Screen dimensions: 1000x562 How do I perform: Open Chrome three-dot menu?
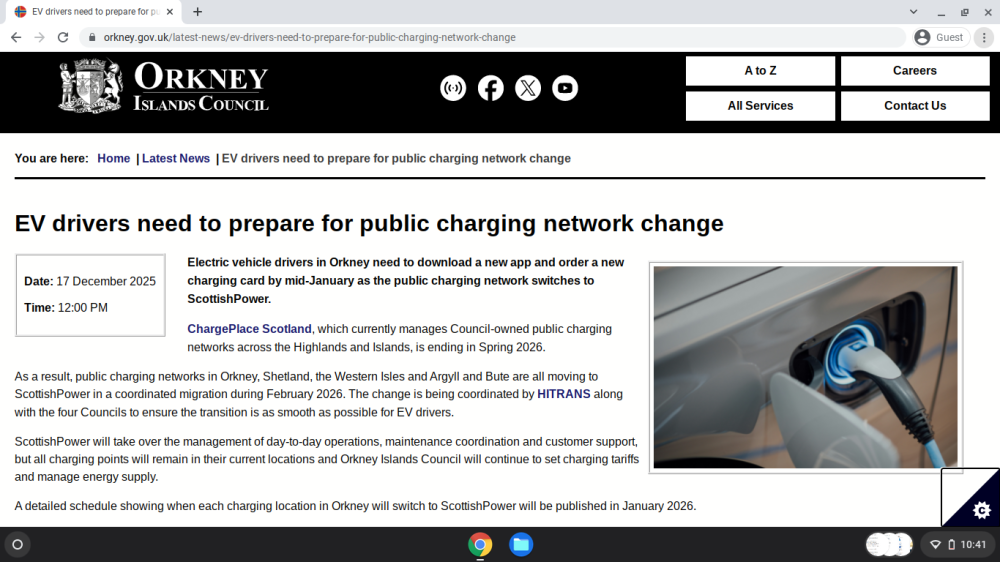pos(984,38)
